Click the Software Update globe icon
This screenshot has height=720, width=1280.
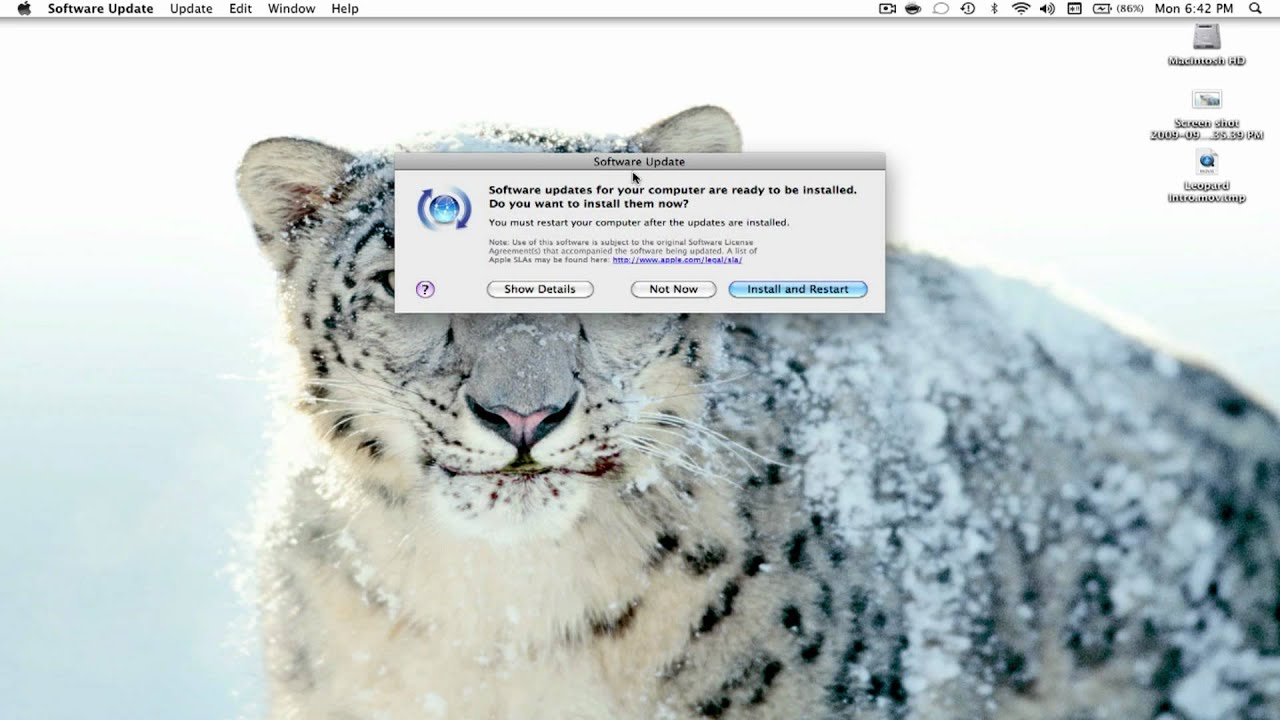[x=444, y=209]
